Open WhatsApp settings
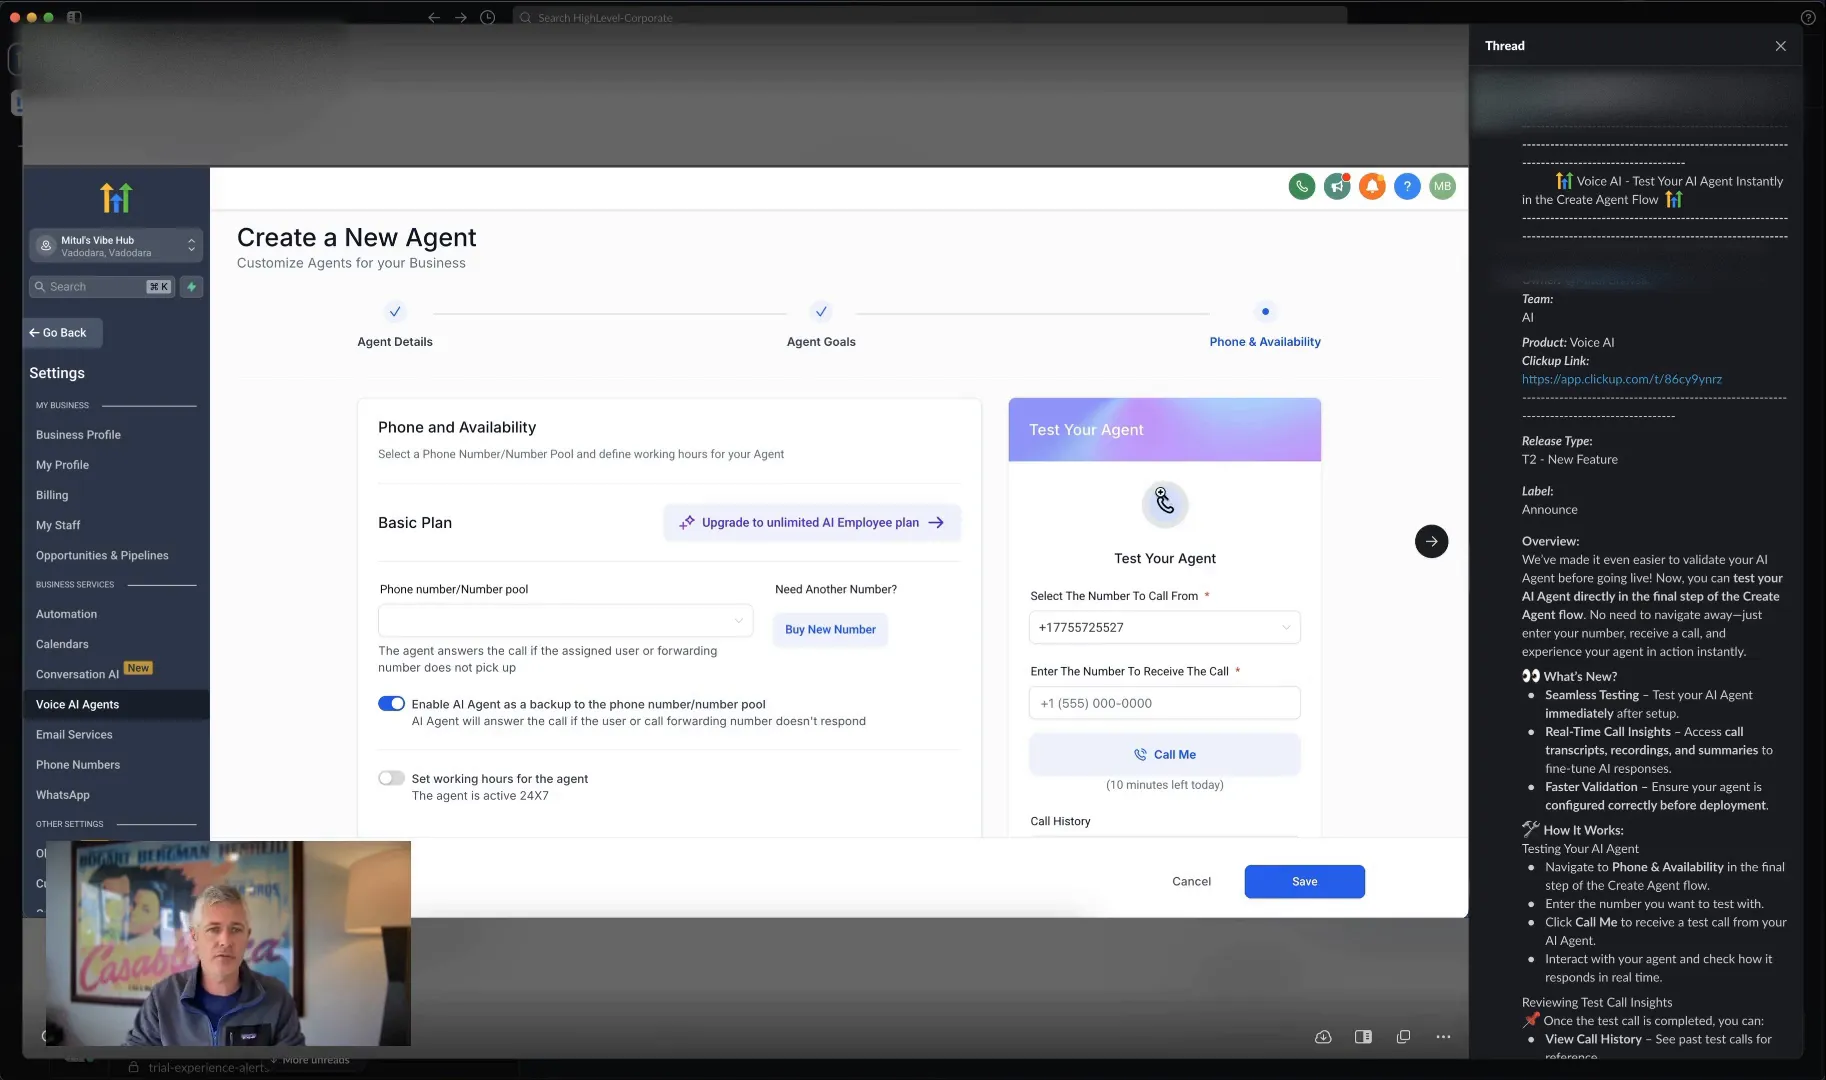This screenshot has width=1826, height=1080. click(x=63, y=794)
